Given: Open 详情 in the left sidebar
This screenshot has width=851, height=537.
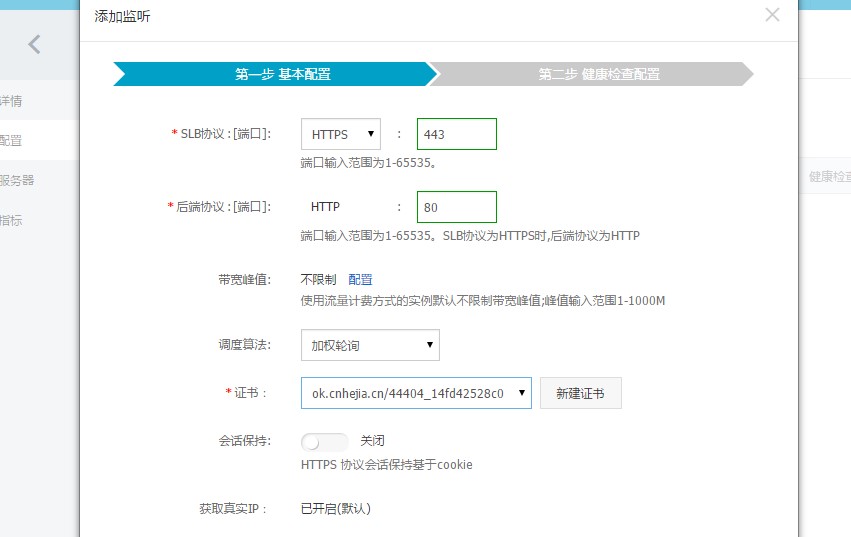Looking at the screenshot, I should click(12, 101).
